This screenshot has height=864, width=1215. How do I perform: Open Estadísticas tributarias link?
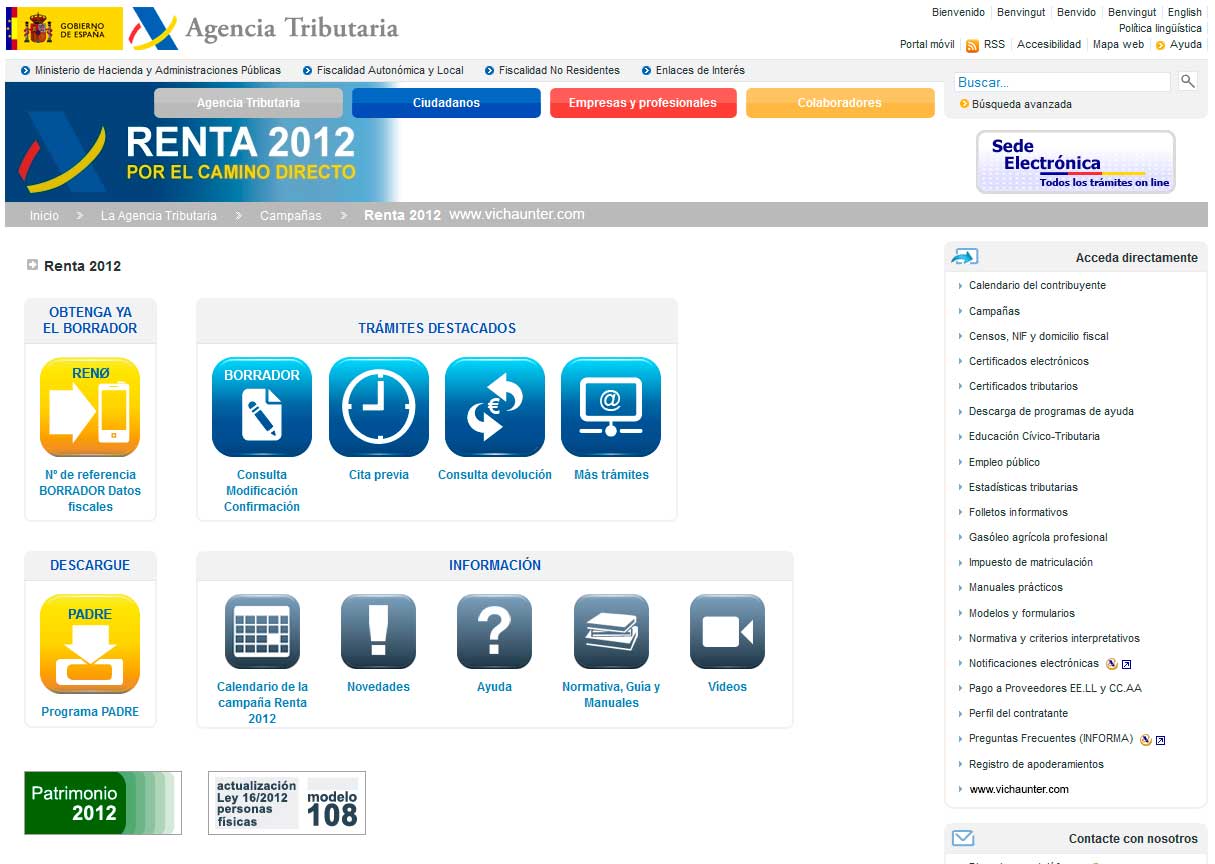point(1023,487)
